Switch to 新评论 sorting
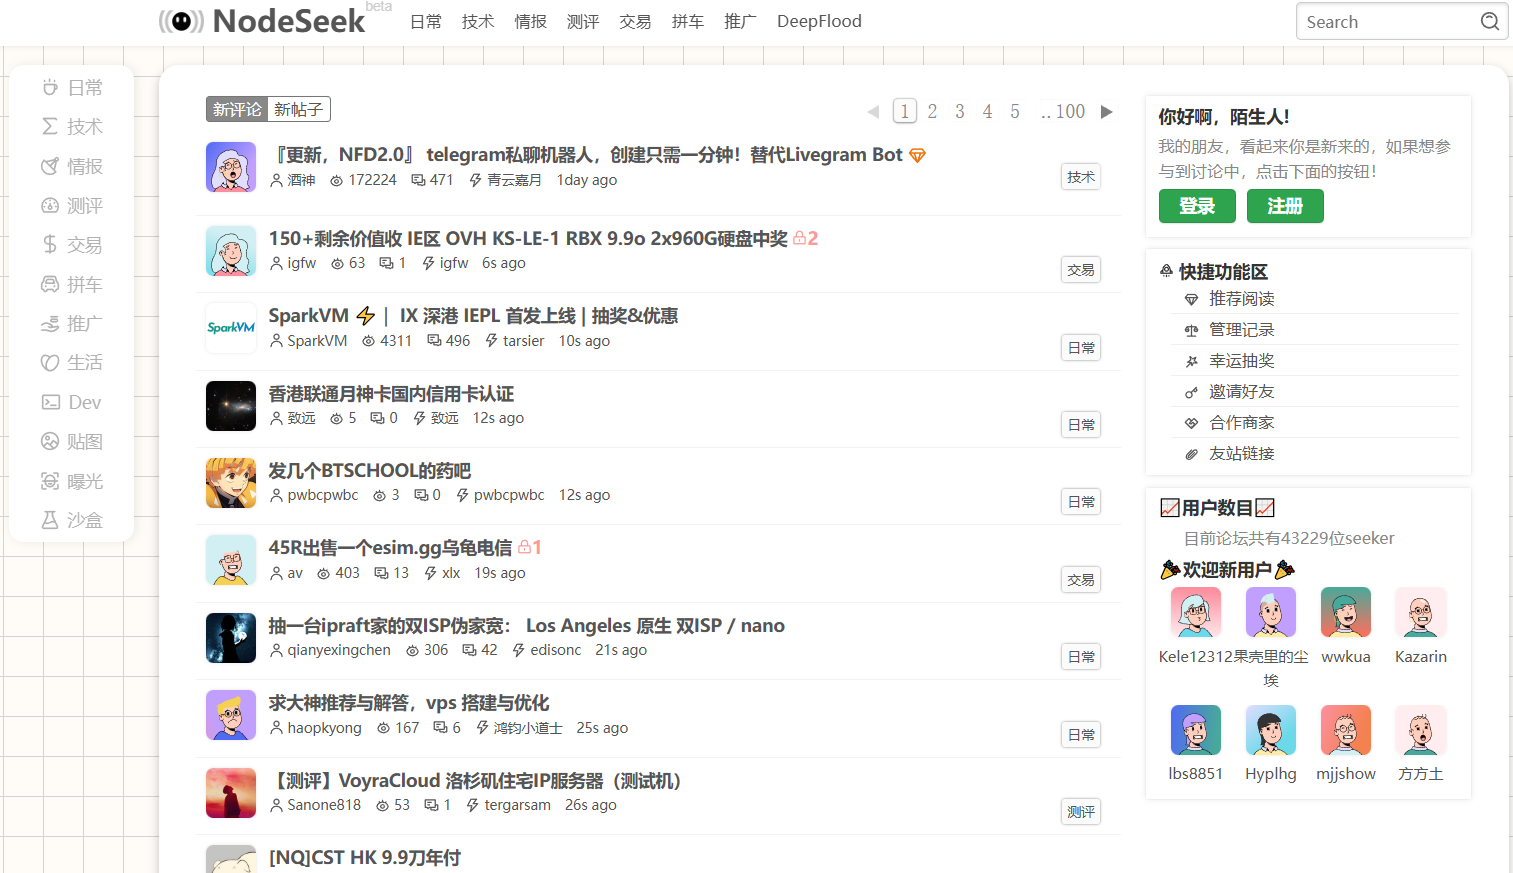The width and height of the screenshot is (1513, 873). (x=237, y=109)
